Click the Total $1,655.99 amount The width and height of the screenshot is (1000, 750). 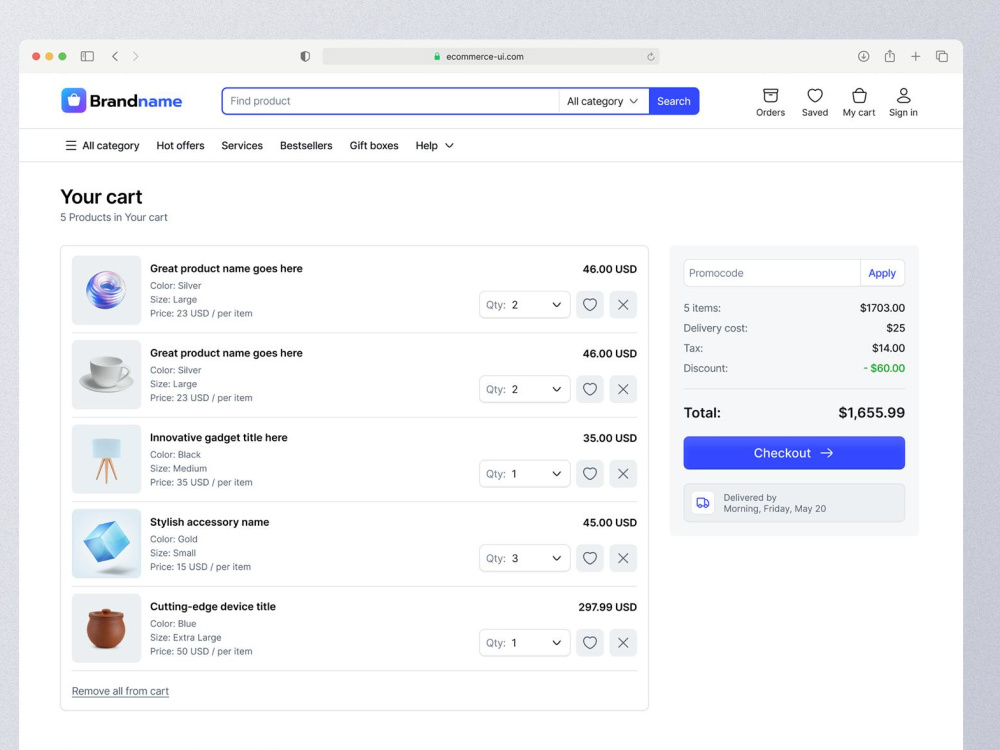click(871, 413)
